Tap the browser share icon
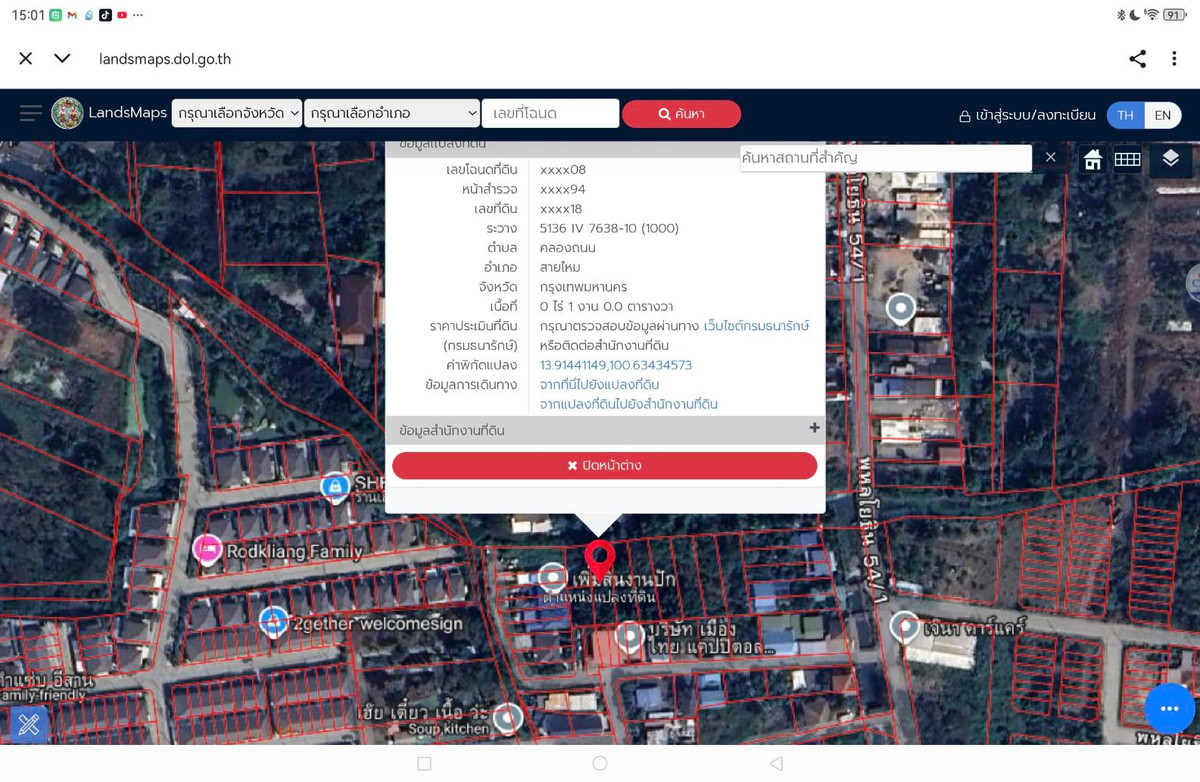Screen dimensions: 1200x782 (1137, 59)
